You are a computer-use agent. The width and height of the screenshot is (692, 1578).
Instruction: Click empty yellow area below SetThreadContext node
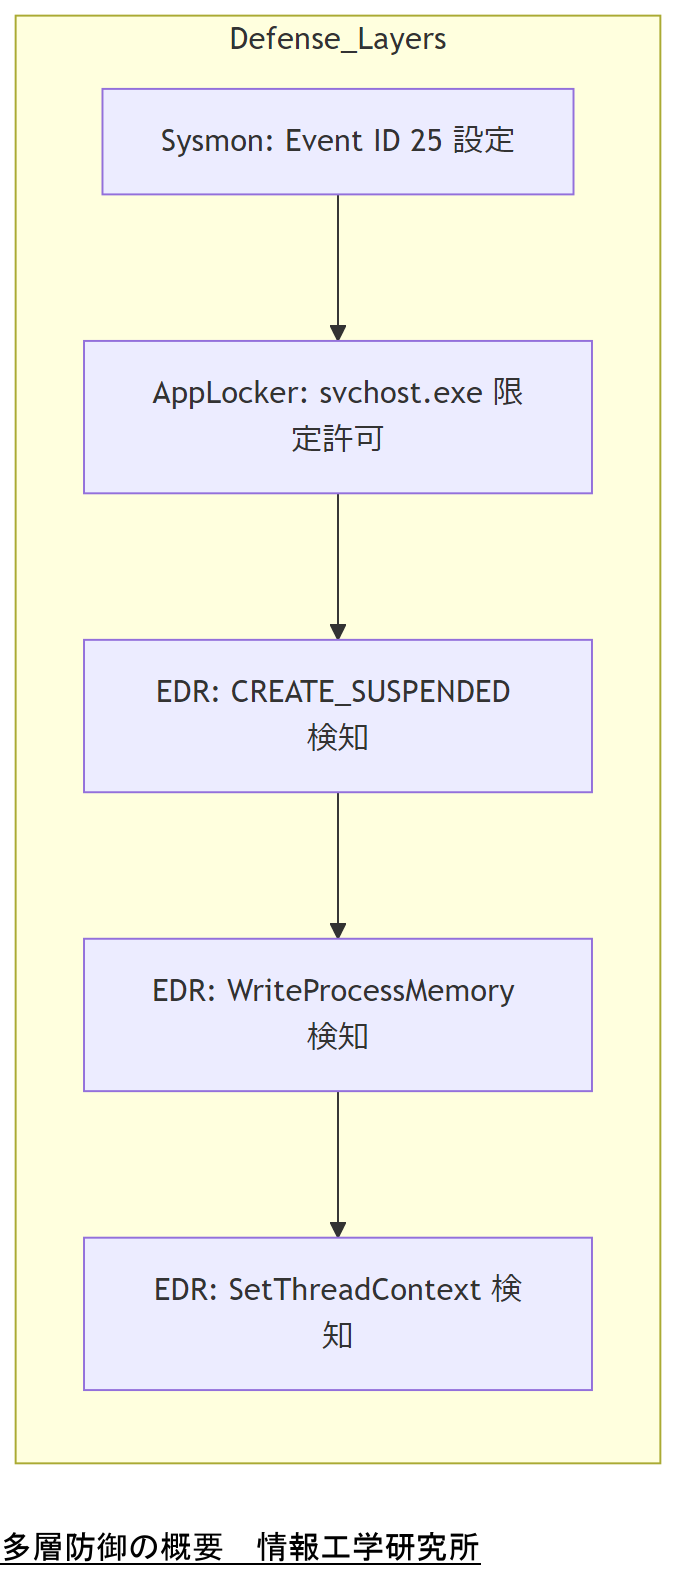point(338,1427)
